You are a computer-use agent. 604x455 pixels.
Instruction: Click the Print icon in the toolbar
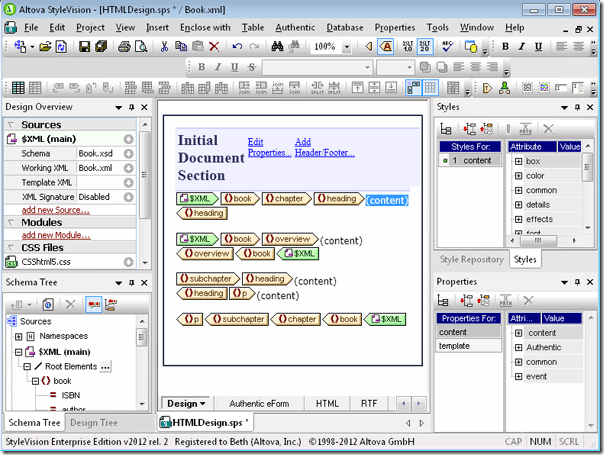point(122,47)
